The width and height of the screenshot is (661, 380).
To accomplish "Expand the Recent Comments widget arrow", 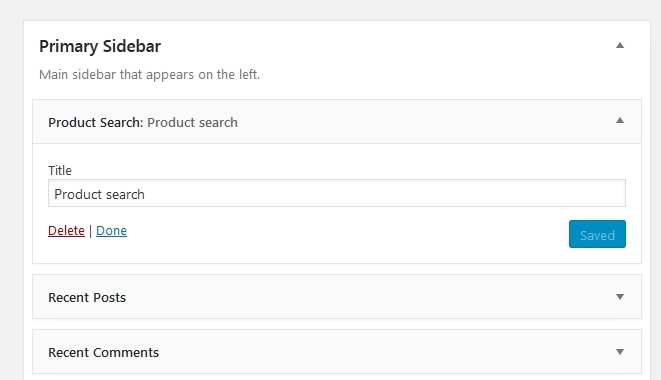I will [x=620, y=352].
